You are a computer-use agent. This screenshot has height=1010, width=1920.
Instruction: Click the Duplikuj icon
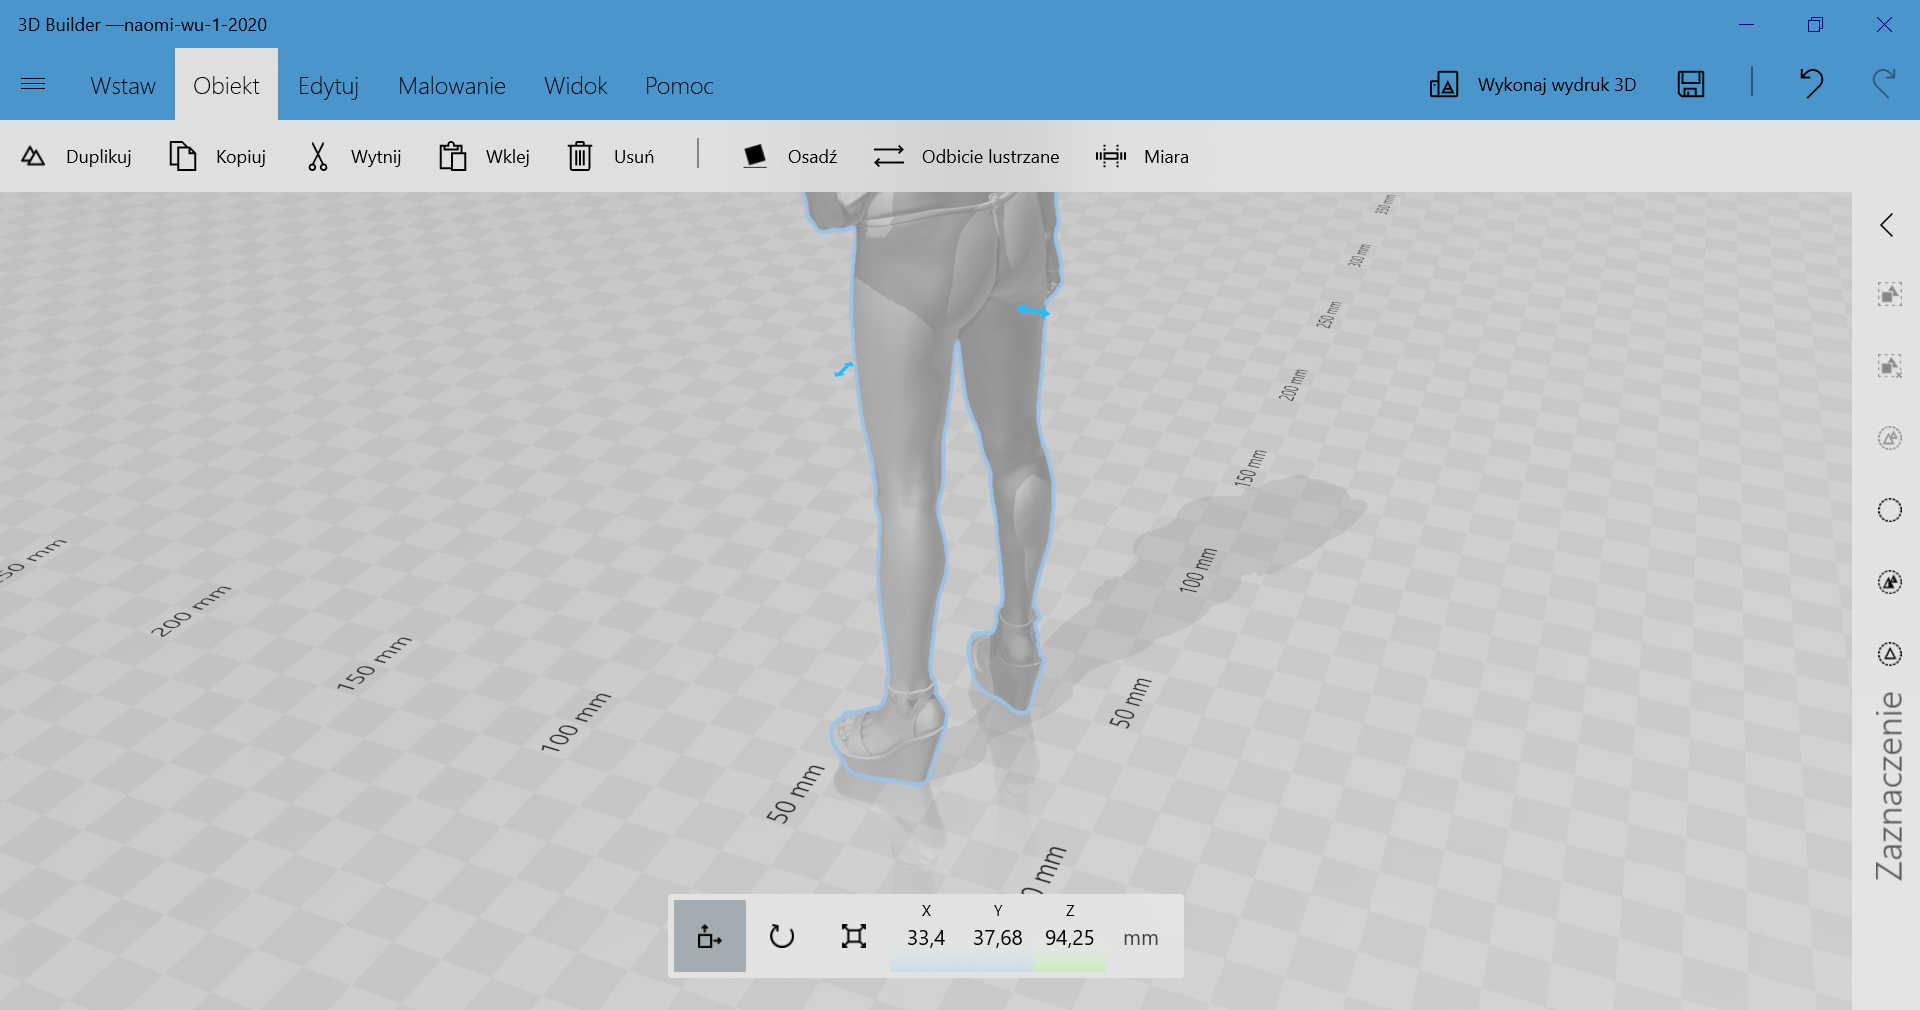pyautogui.click(x=33, y=156)
